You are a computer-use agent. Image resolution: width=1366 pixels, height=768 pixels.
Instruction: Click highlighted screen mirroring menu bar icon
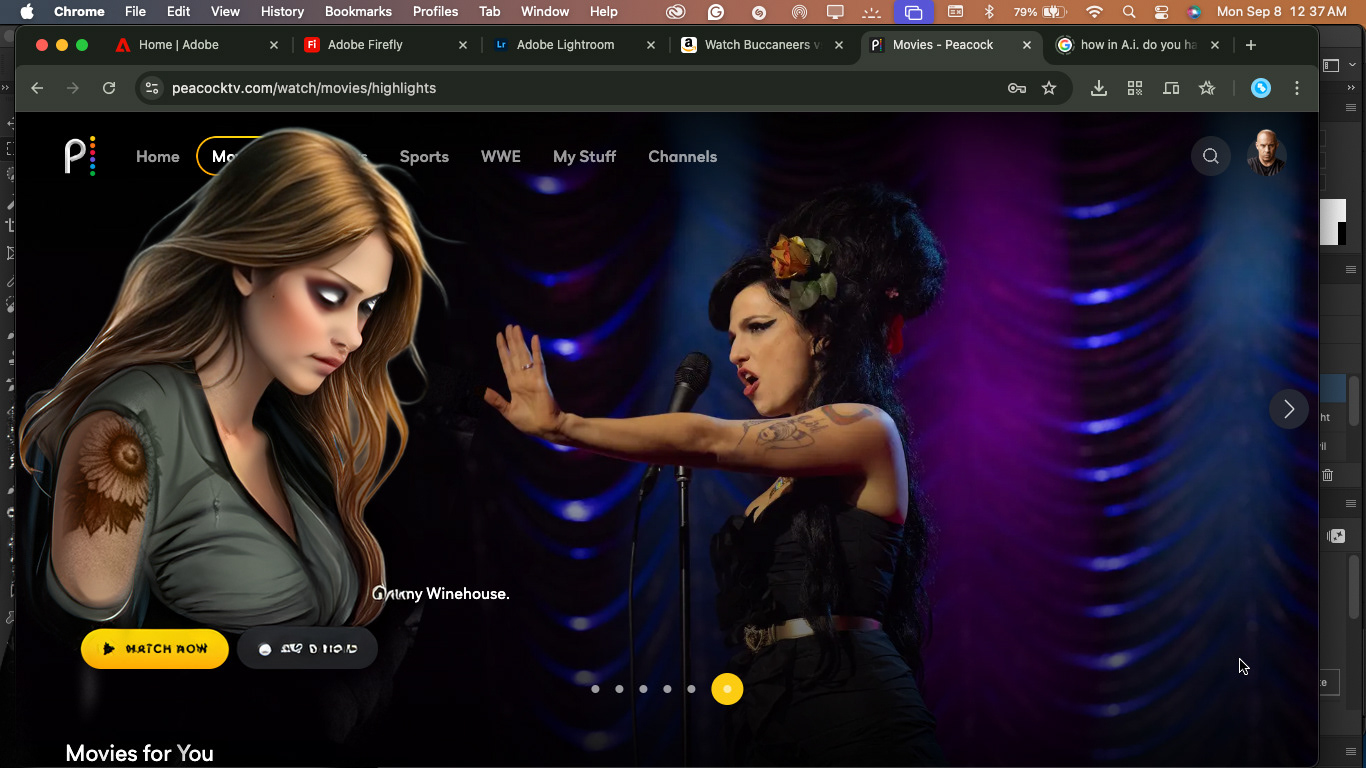click(x=913, y=12)
